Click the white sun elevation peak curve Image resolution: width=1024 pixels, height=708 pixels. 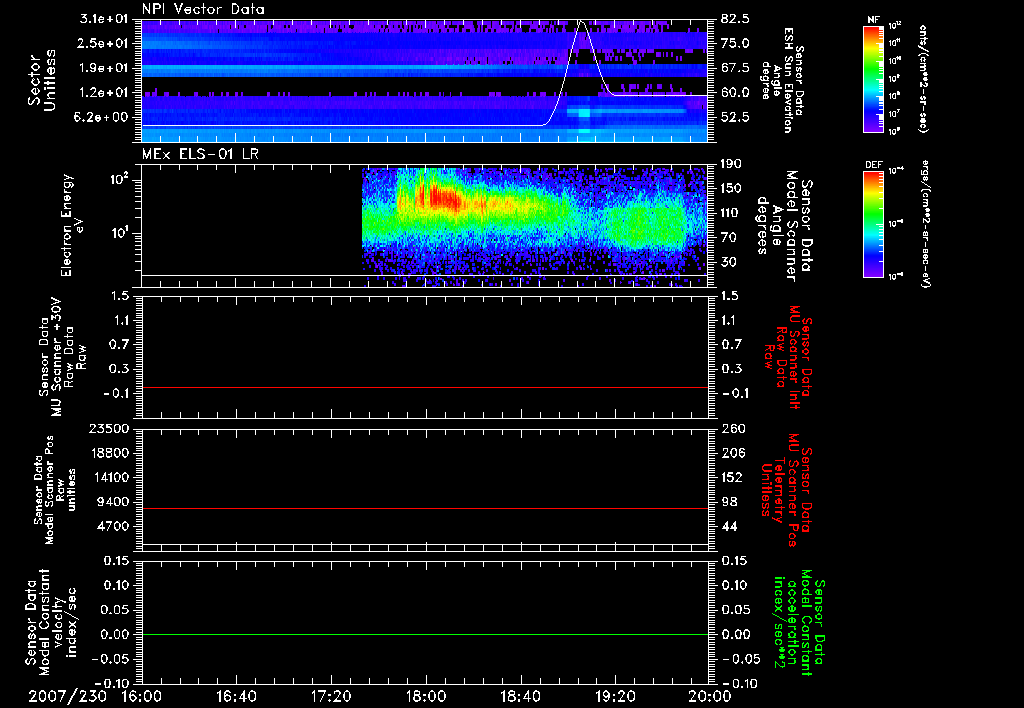tap(581, 24)
